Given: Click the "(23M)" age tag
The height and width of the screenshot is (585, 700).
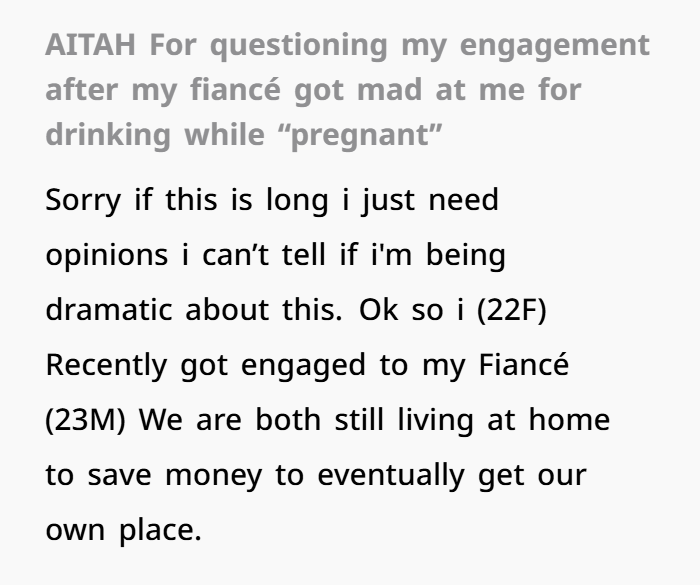Looking at the screenshot, I should (x=87, y=419).
